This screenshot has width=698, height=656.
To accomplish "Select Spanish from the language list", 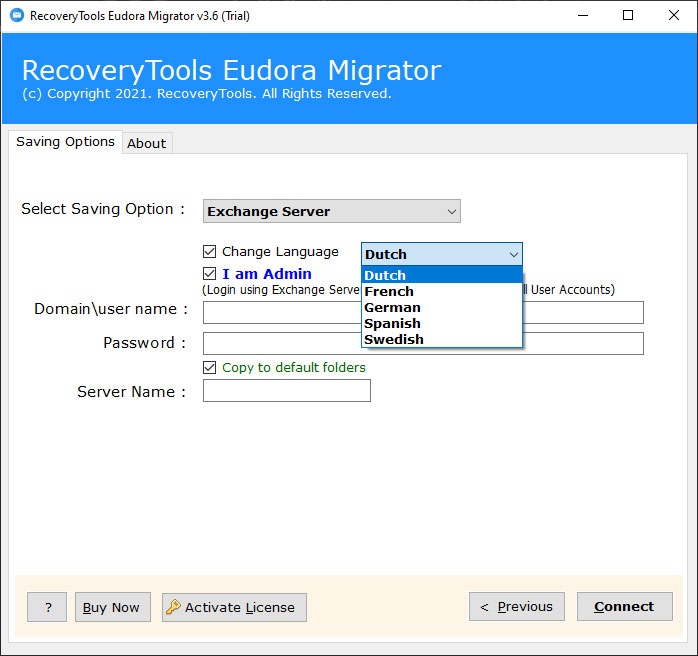I will (x=442, y=323).
